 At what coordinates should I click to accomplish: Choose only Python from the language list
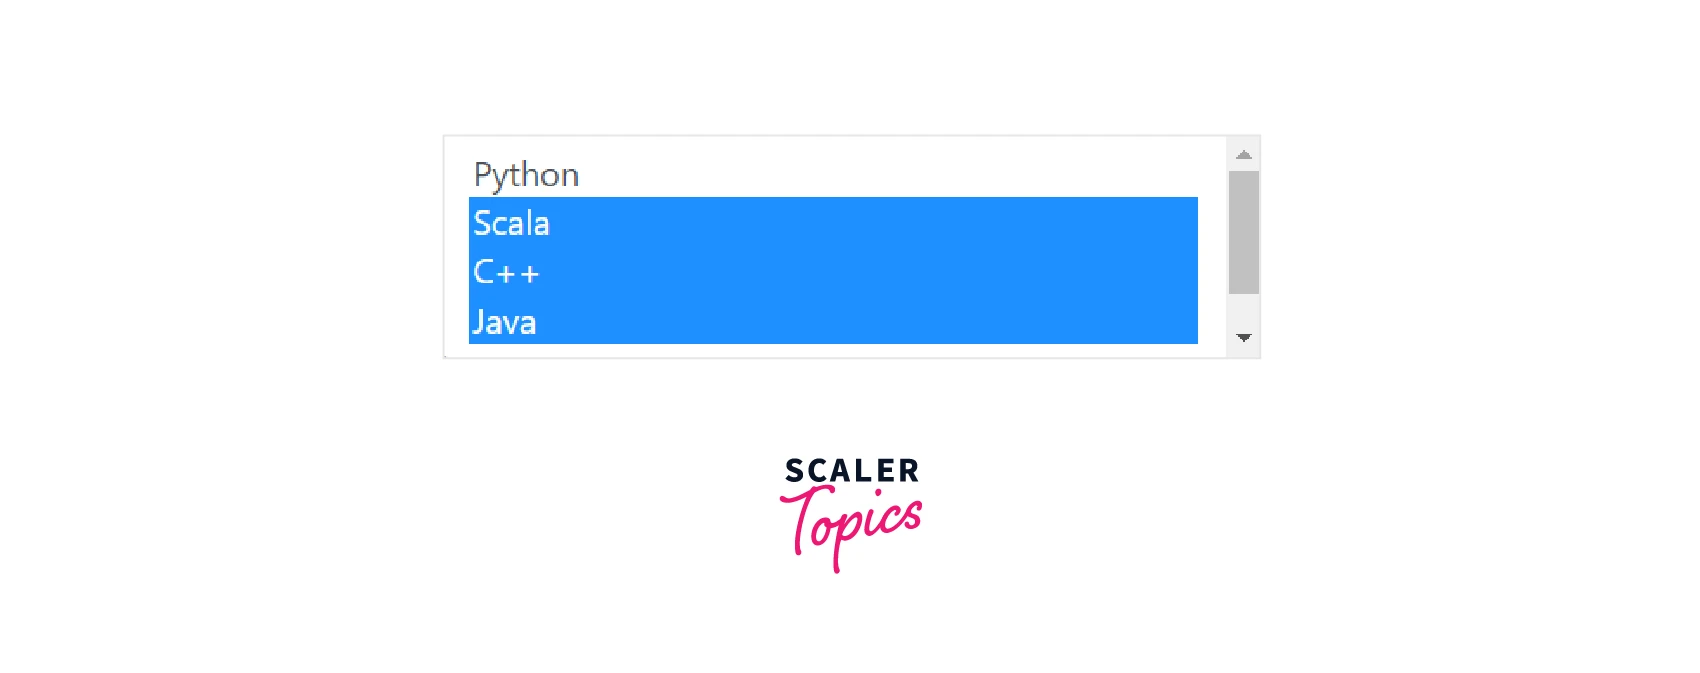526,175
